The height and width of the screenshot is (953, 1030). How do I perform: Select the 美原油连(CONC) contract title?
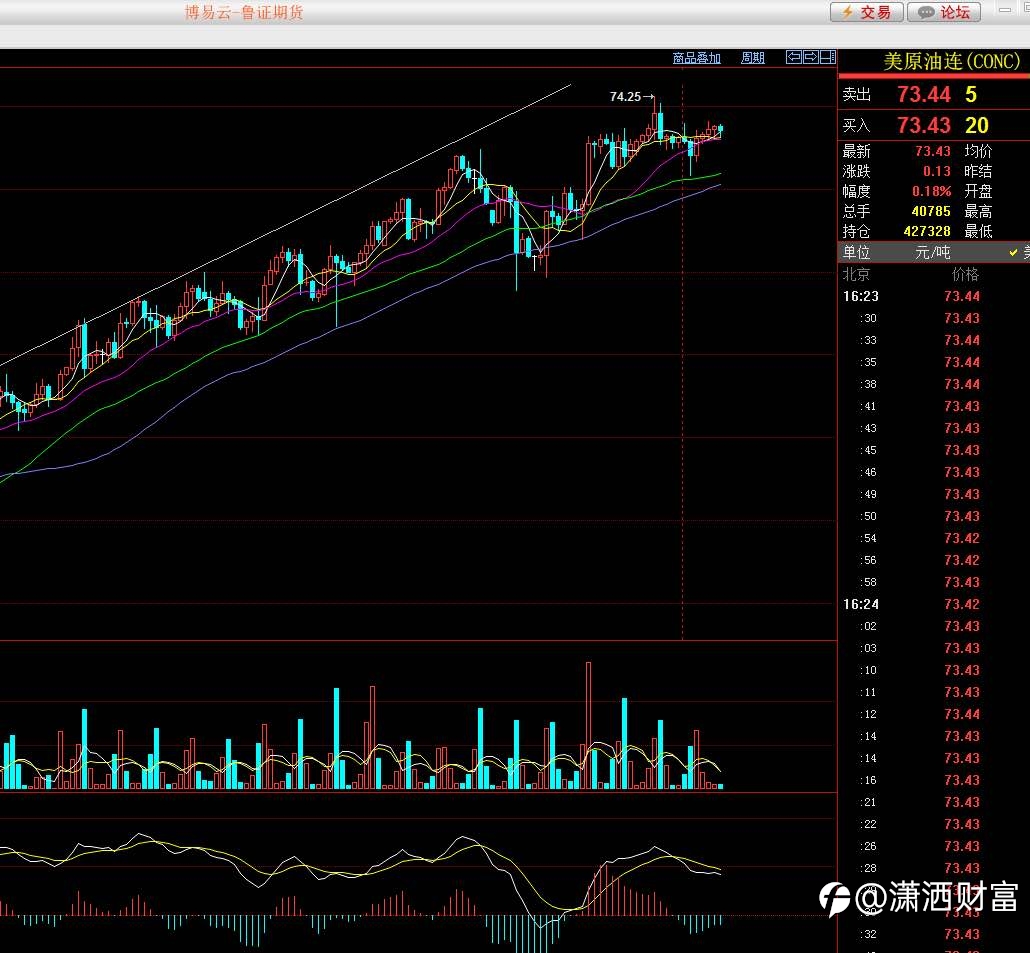tap(952, 61)
